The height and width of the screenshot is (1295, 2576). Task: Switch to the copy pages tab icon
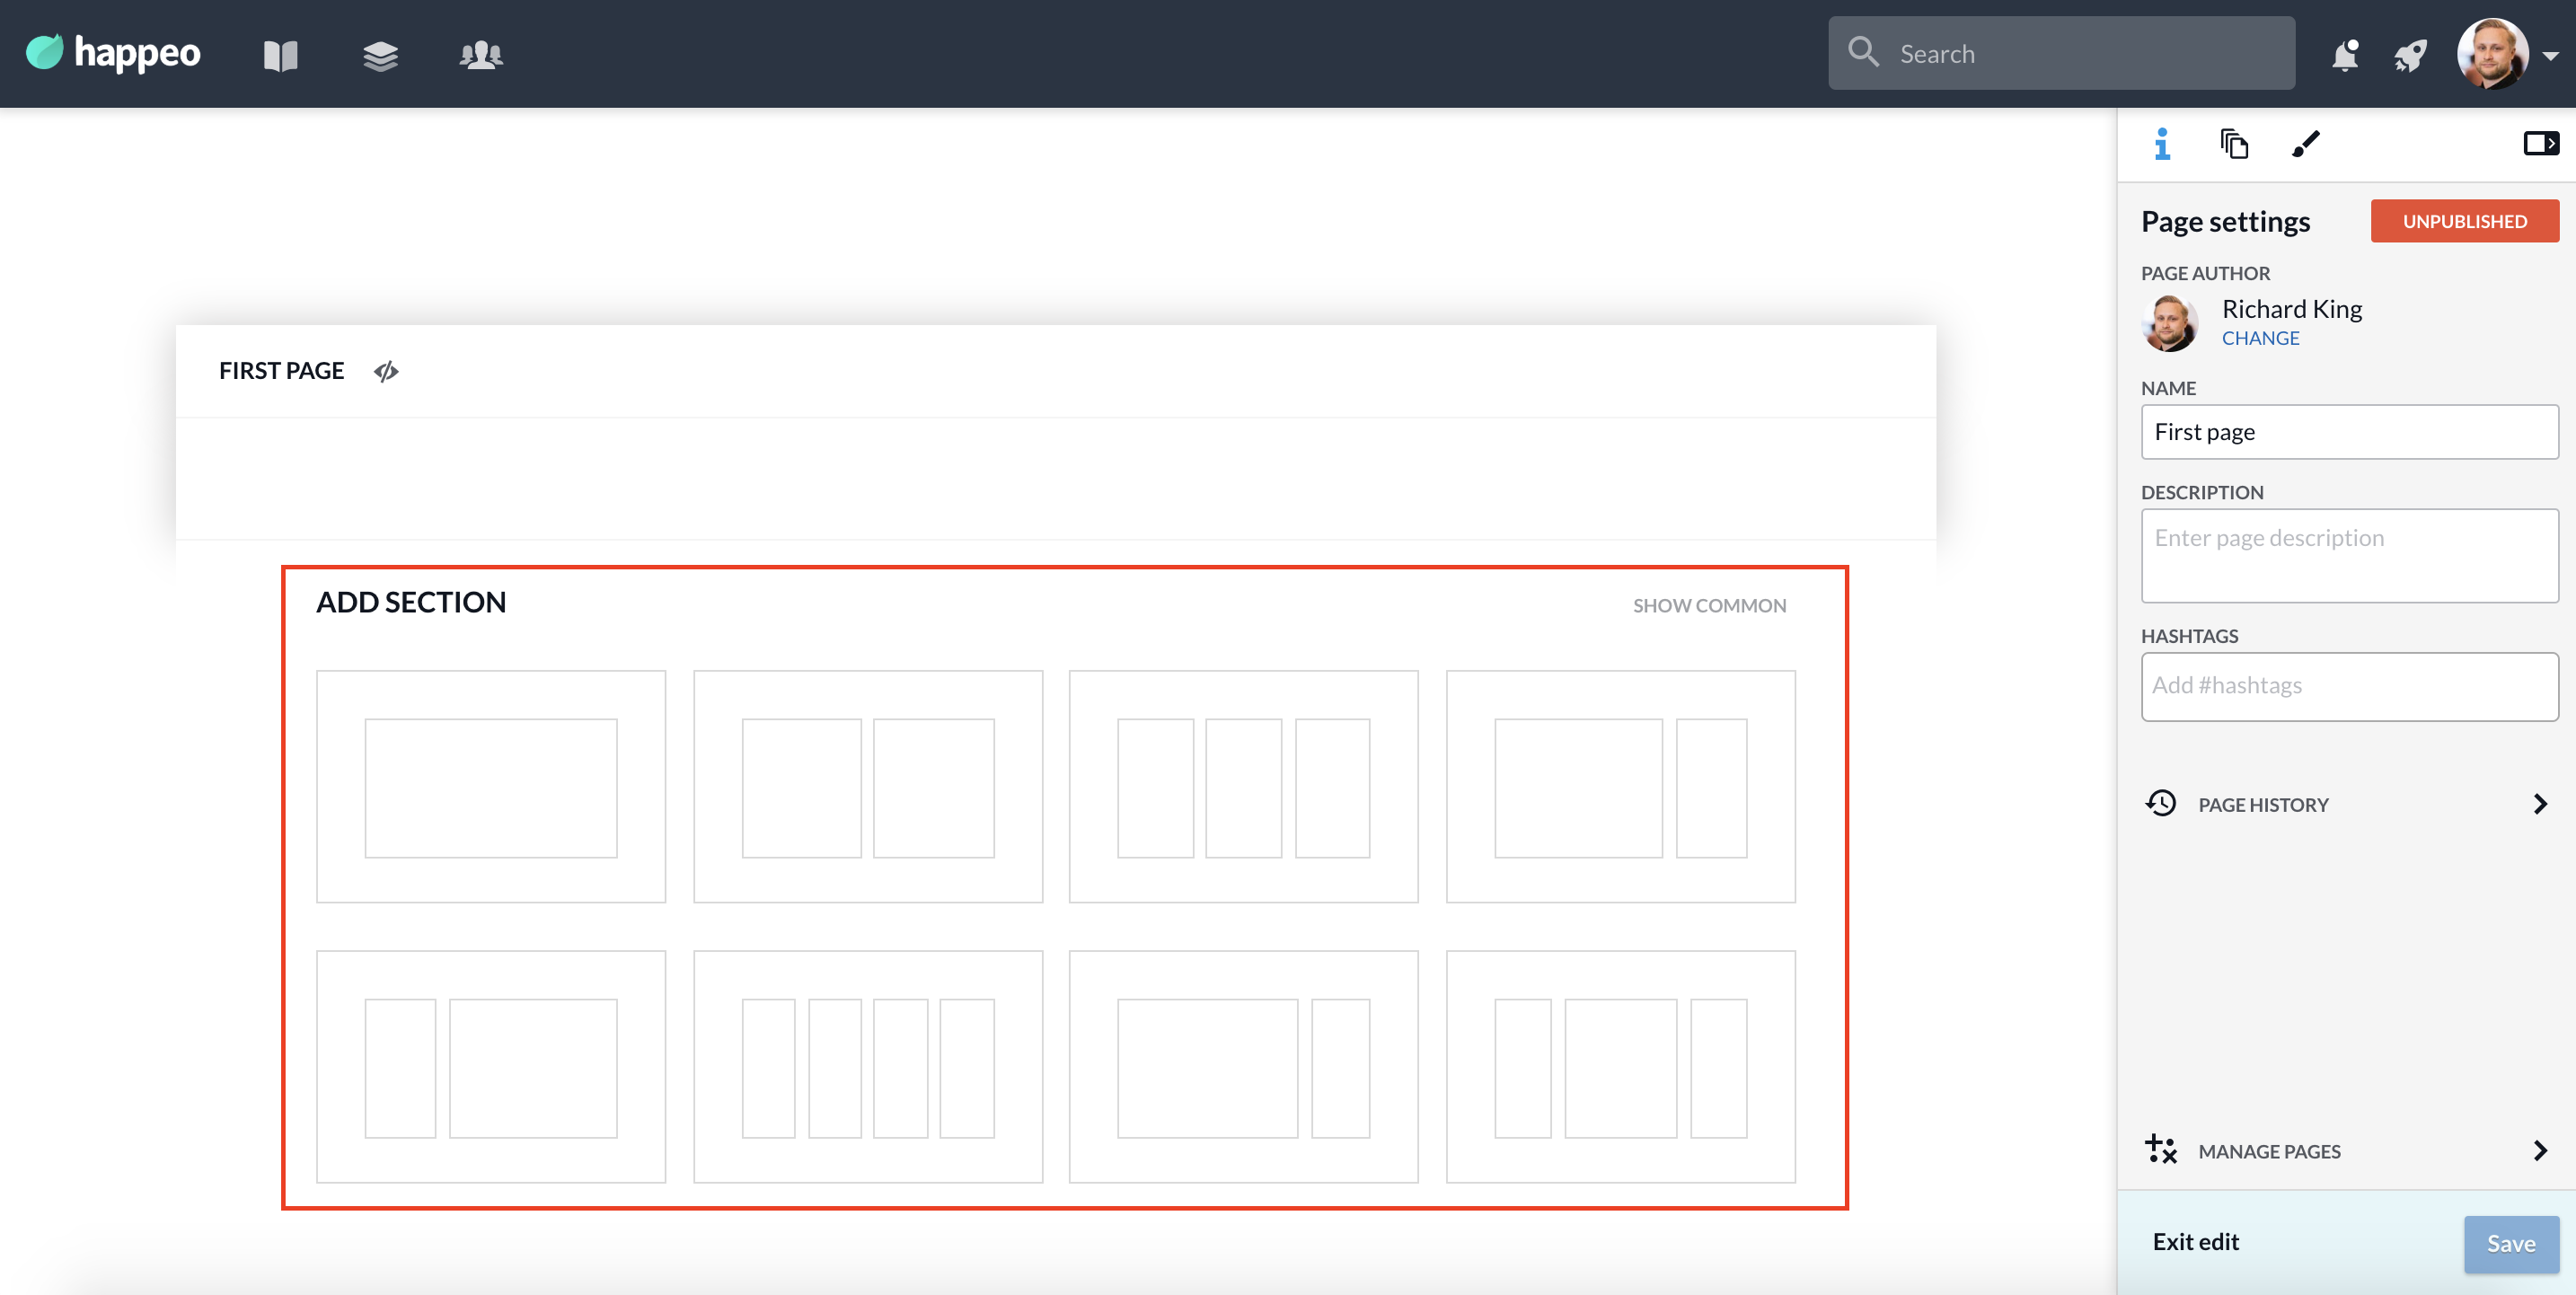(x=2234, y=144)
